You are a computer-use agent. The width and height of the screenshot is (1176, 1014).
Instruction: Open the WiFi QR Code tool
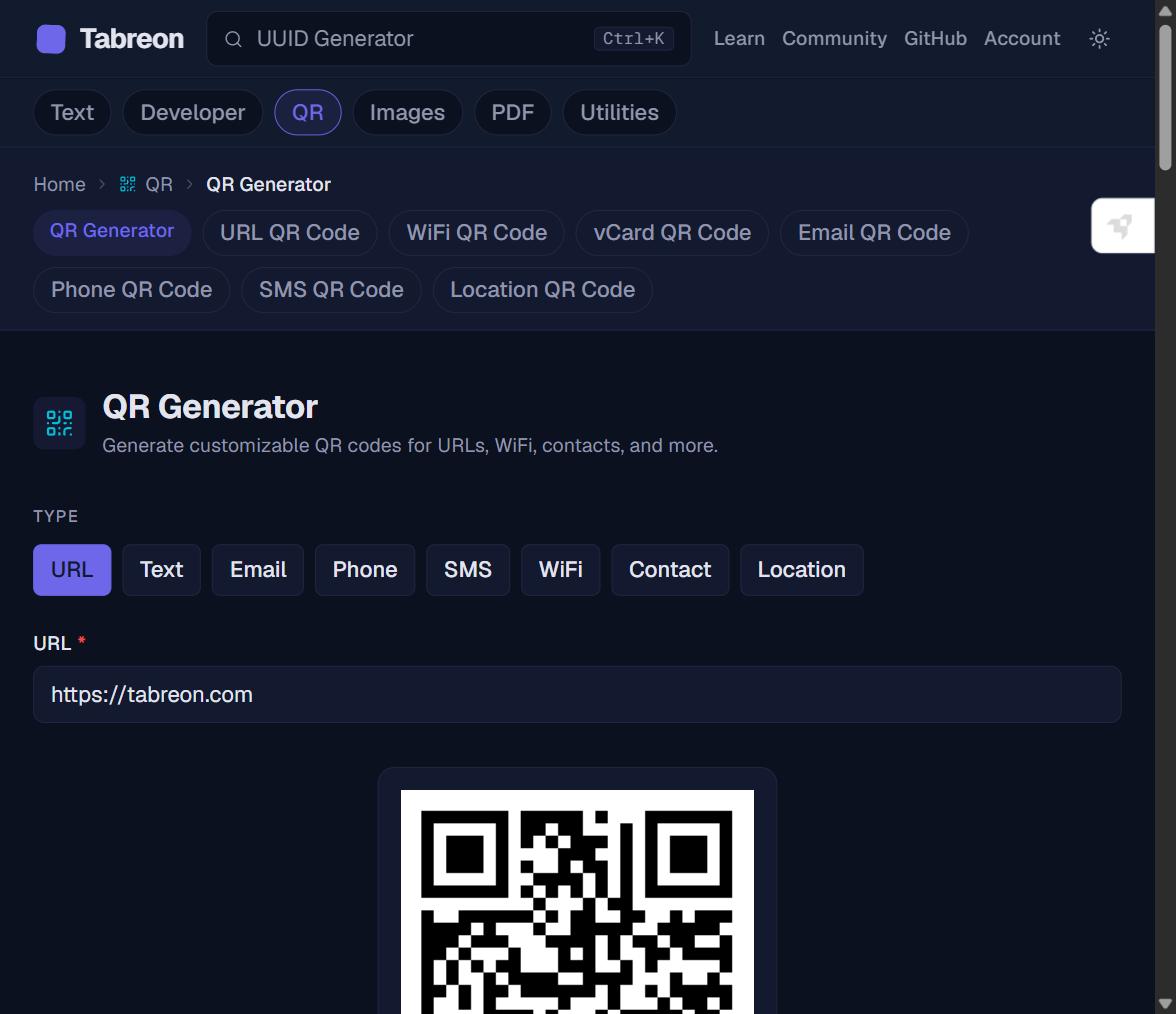476,232
